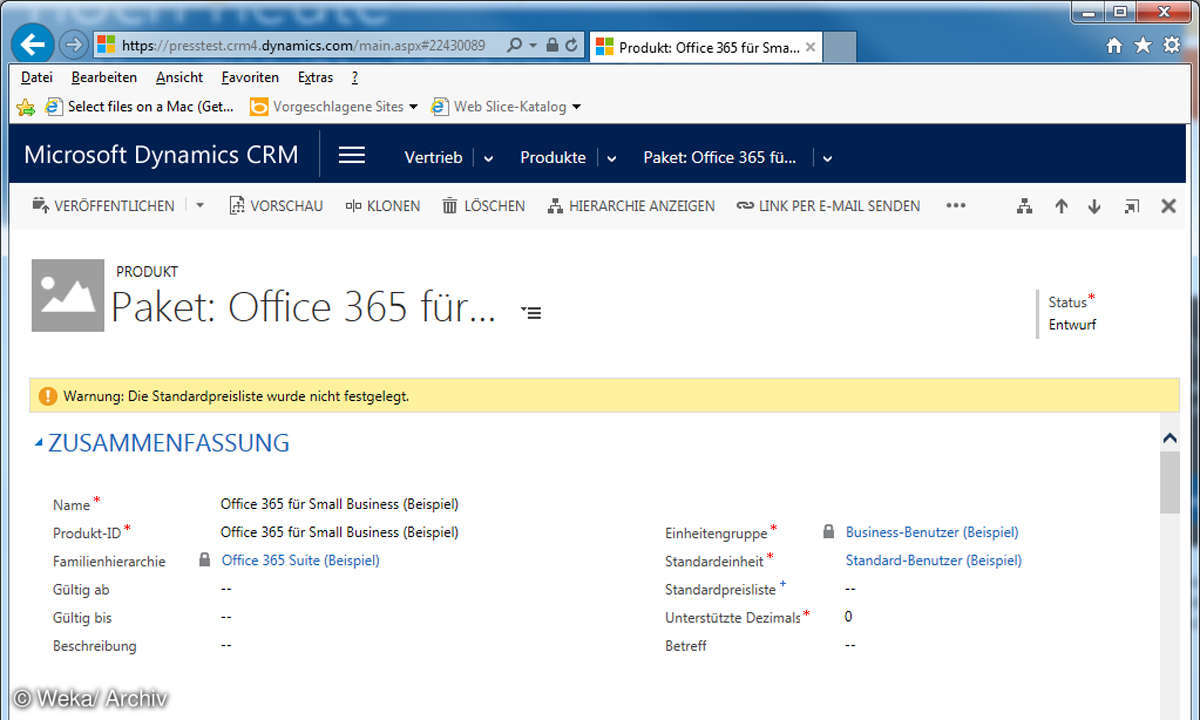Close the record form with X icon
The width and height of the screenshot is (1200, 720).
[x=1168, y=206]
